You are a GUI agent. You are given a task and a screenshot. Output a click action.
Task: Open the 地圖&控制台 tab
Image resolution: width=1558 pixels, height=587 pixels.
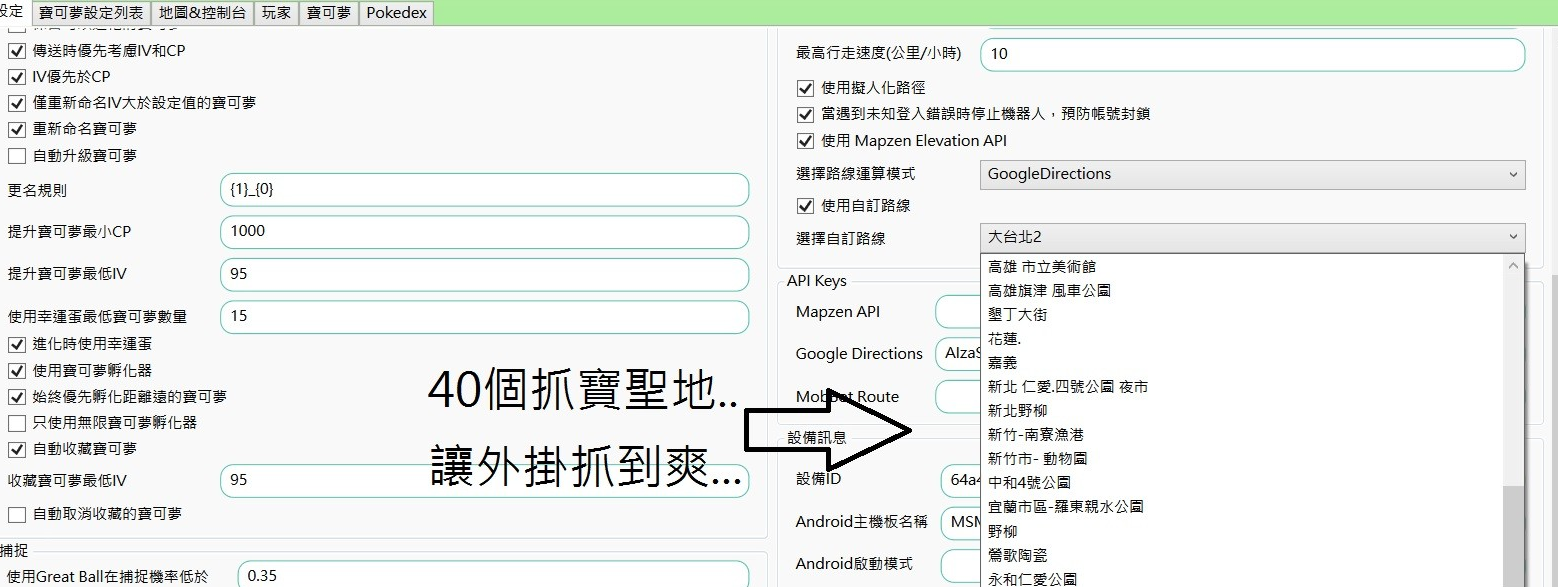[x=203, y=13]
